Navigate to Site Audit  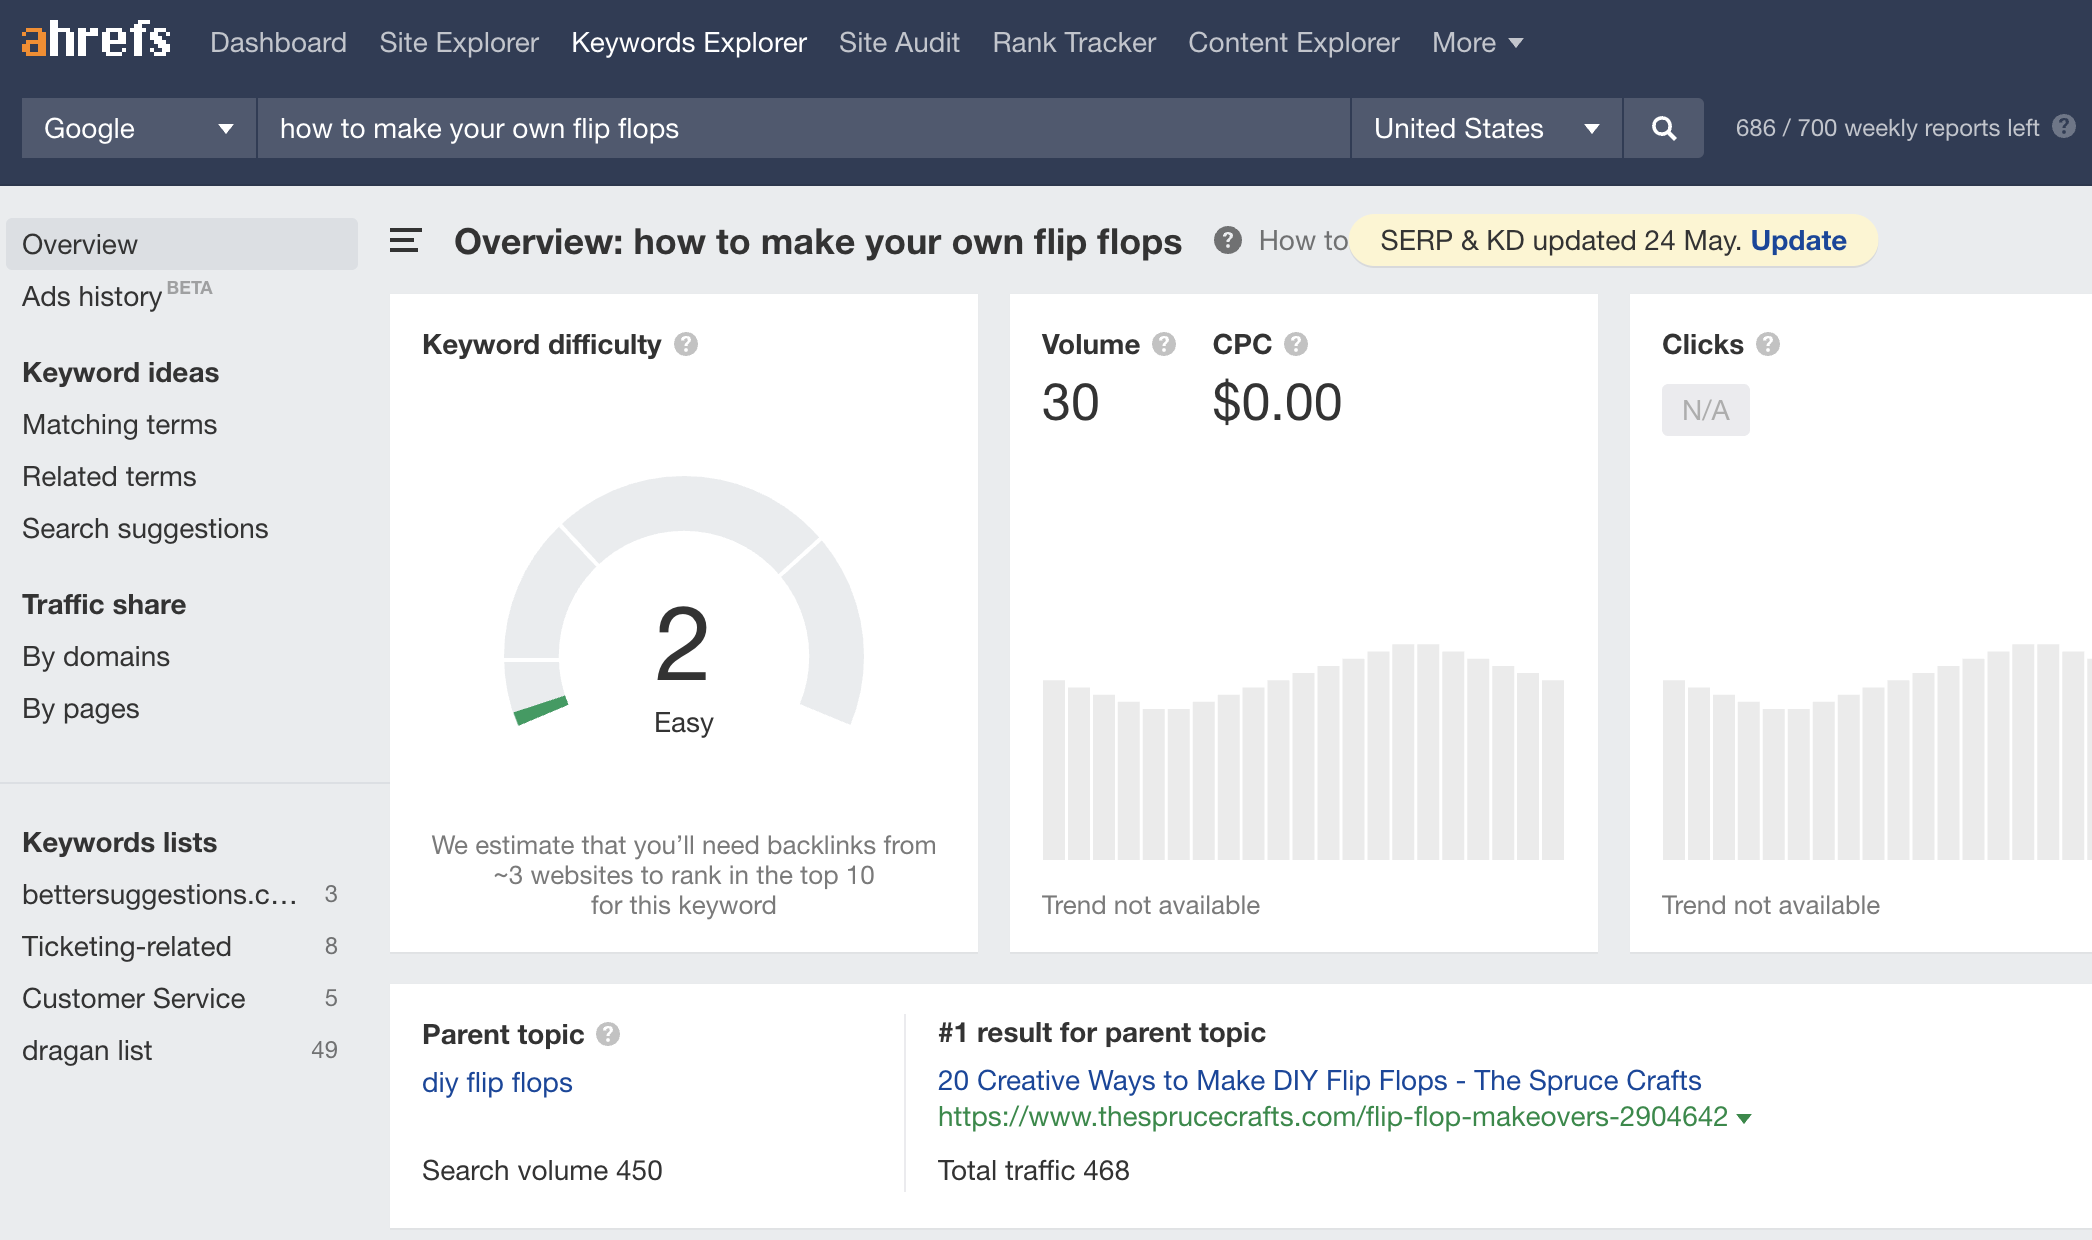pos(899,42)
